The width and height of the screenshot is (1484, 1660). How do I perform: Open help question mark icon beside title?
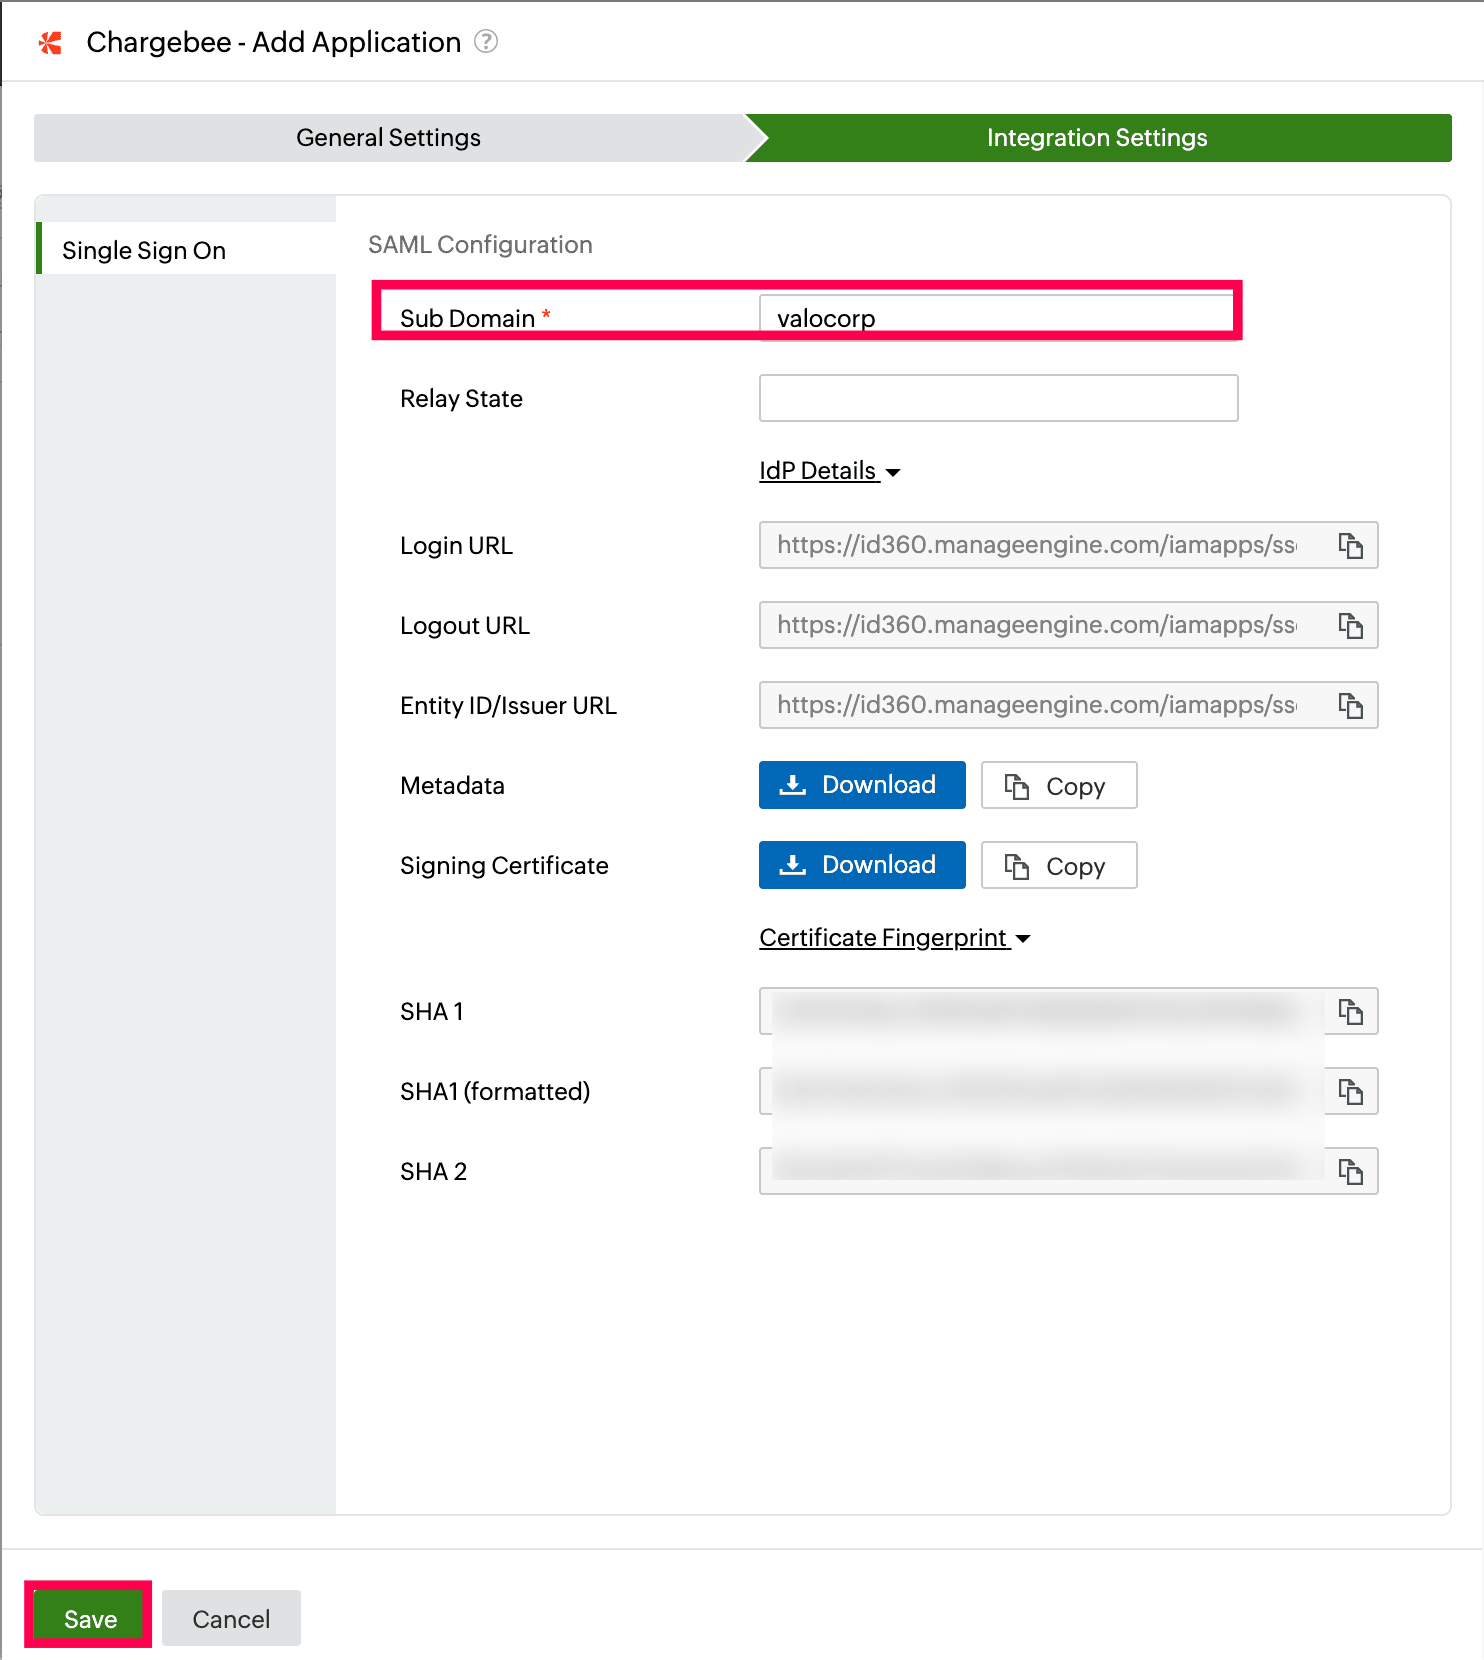pos(486,41)
